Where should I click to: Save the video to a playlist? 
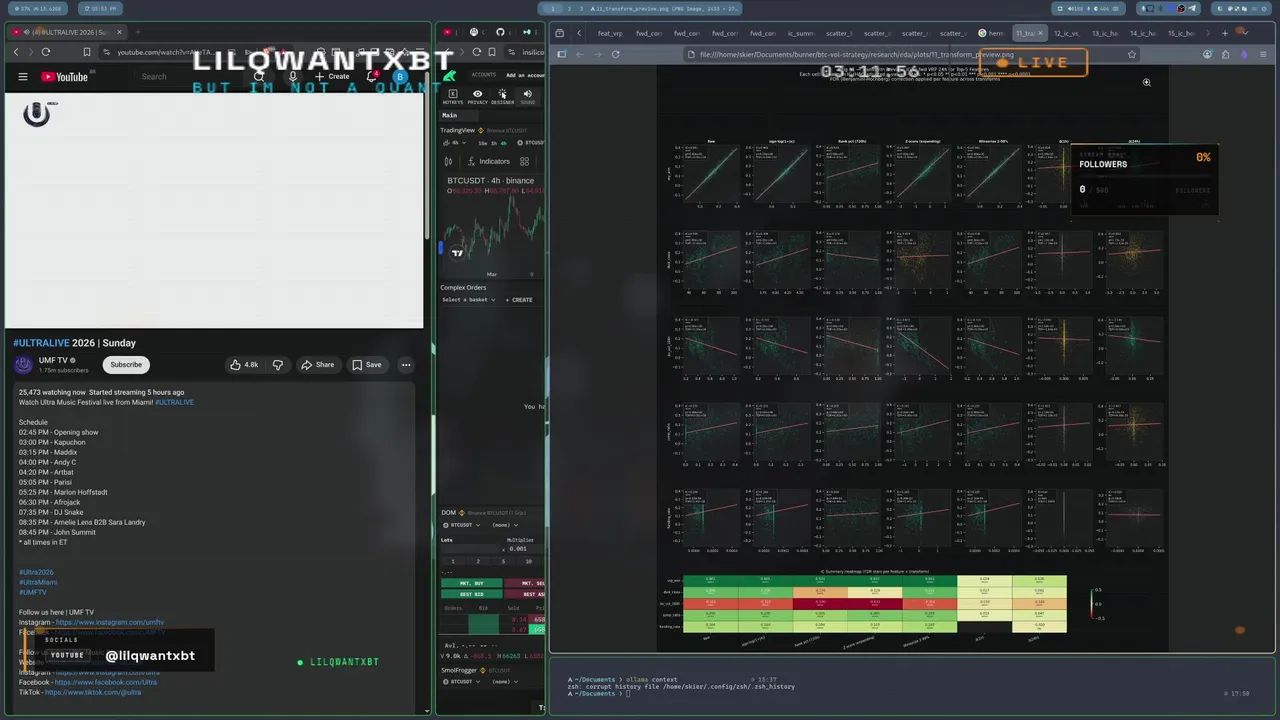(x=366, y=365)
